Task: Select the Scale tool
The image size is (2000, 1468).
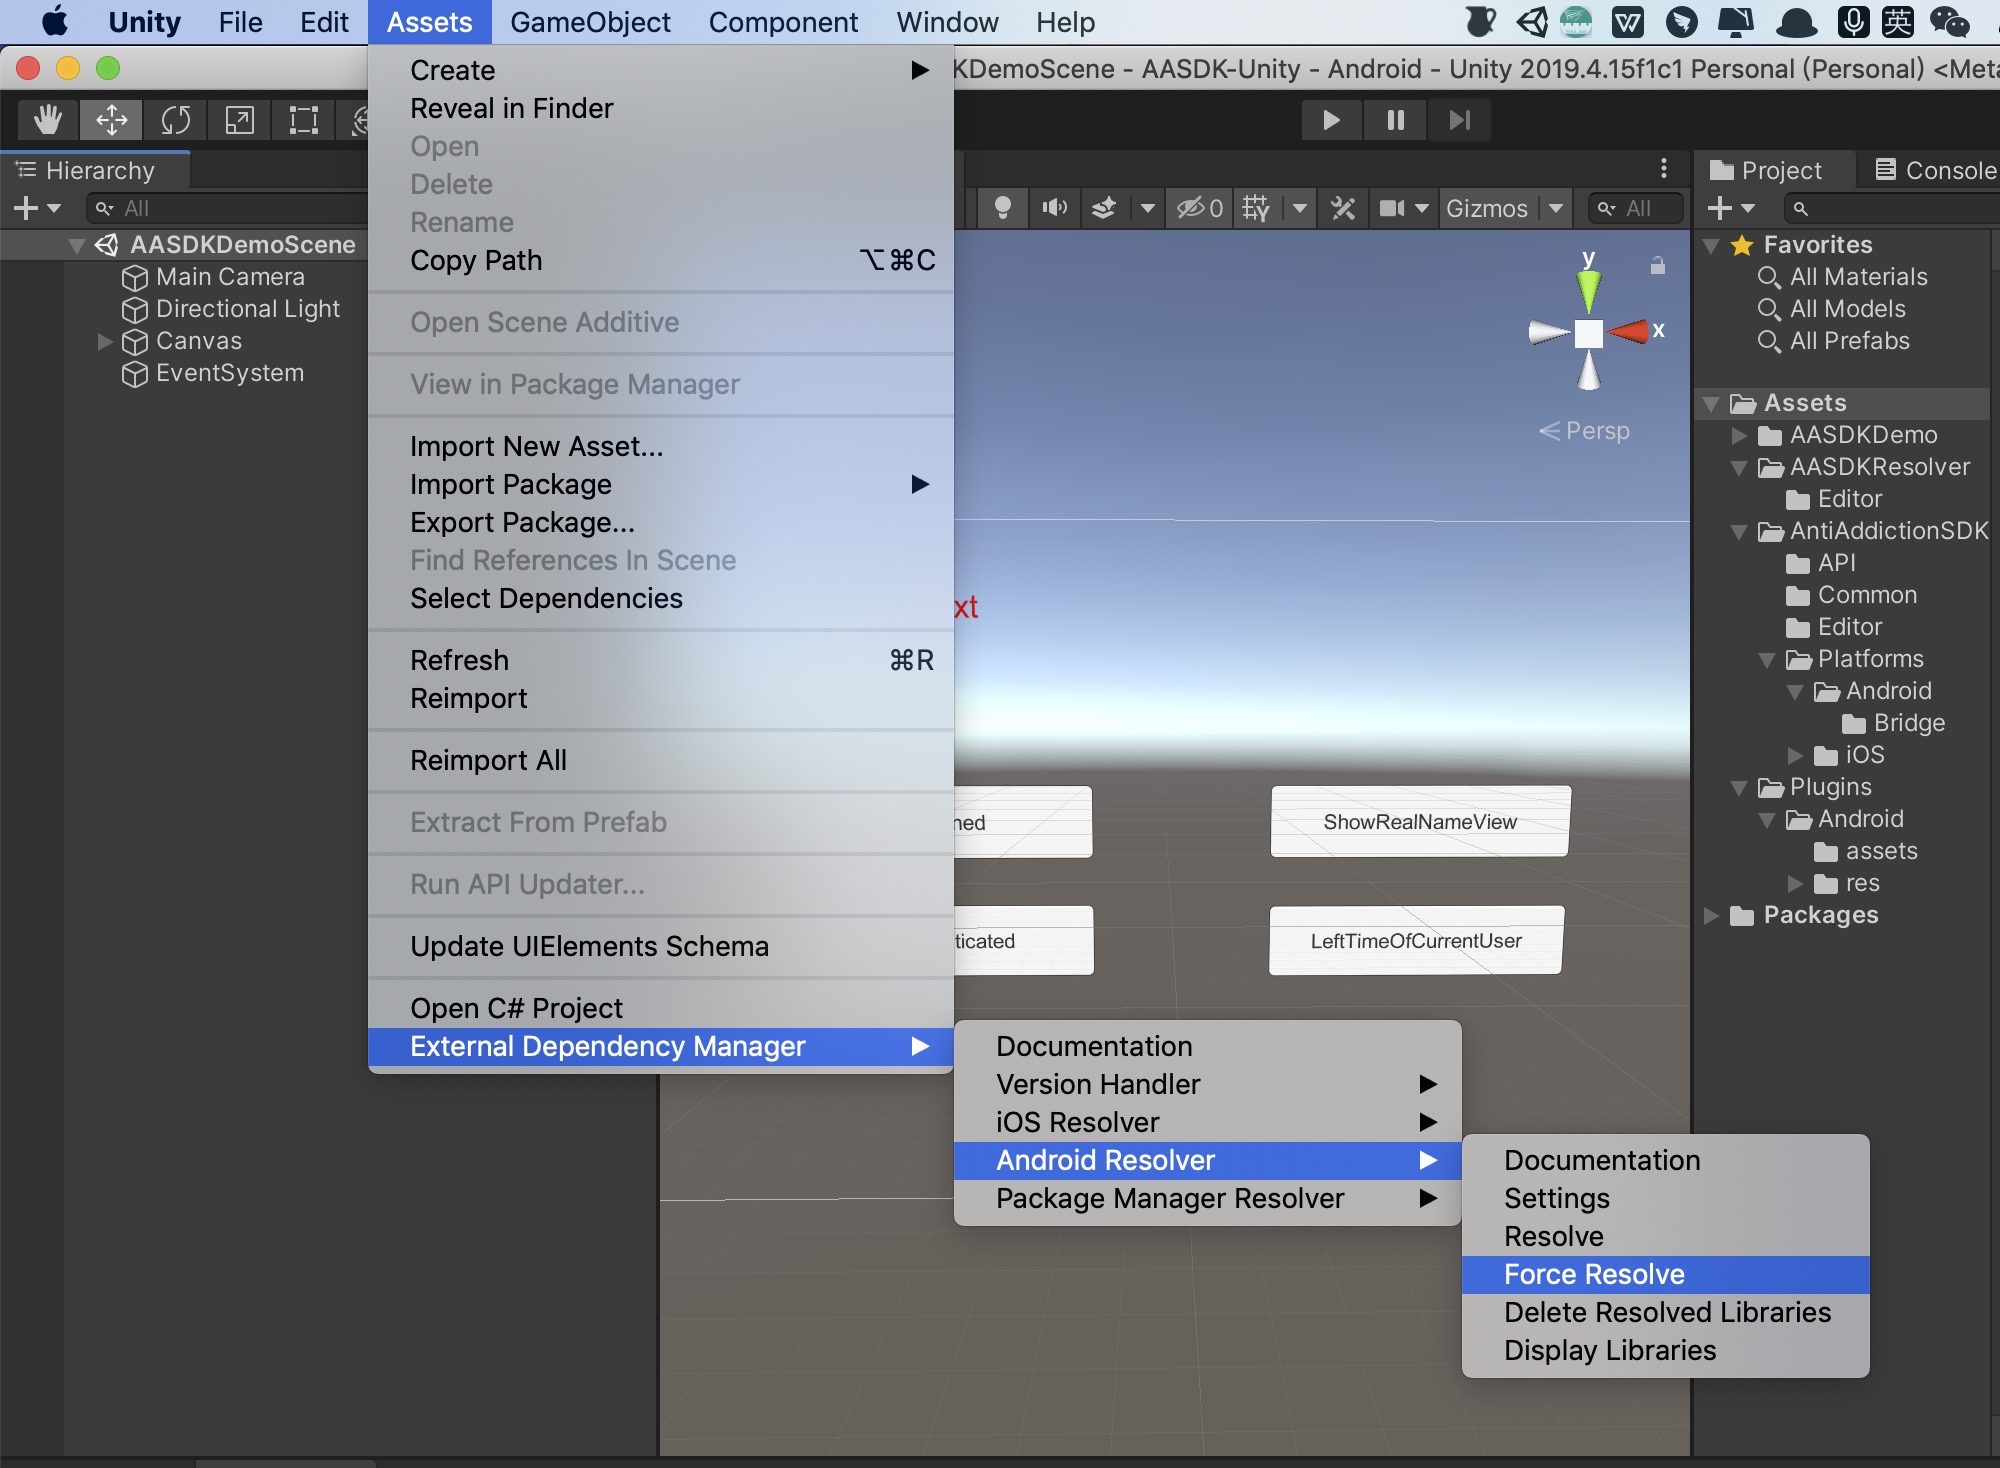Action: 239,120
